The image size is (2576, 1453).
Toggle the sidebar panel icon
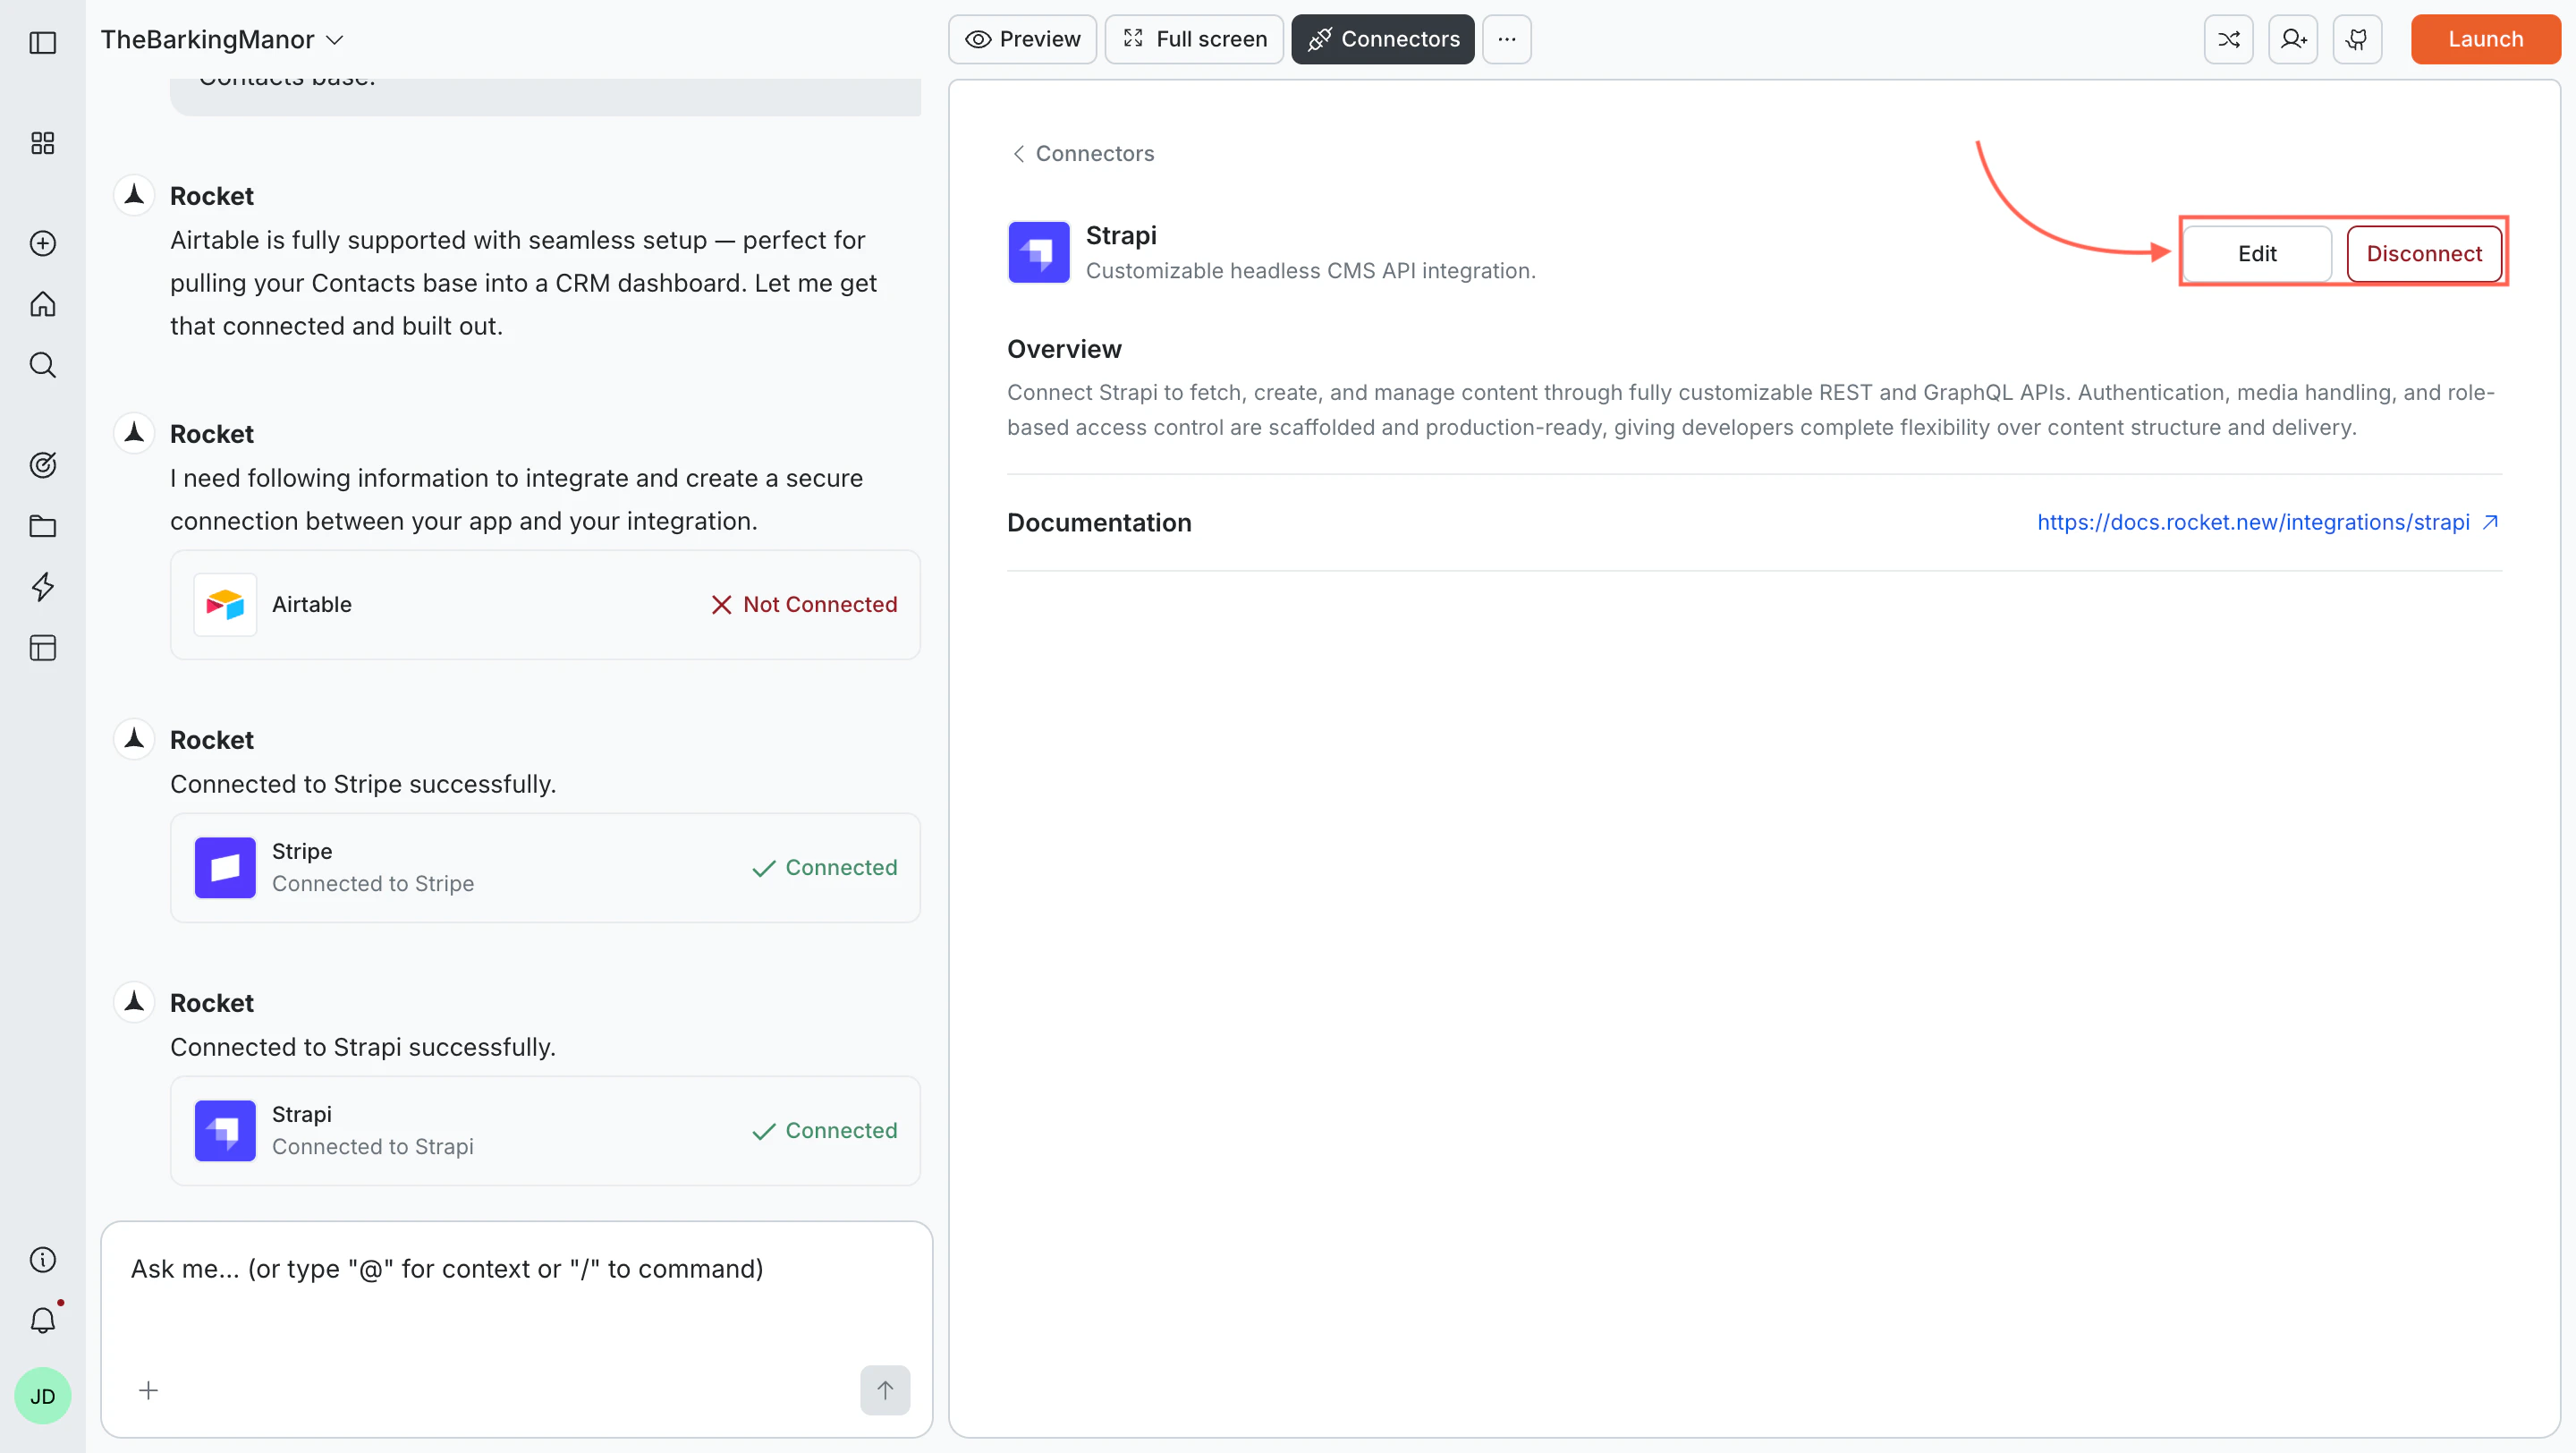[x=42, y=43]
